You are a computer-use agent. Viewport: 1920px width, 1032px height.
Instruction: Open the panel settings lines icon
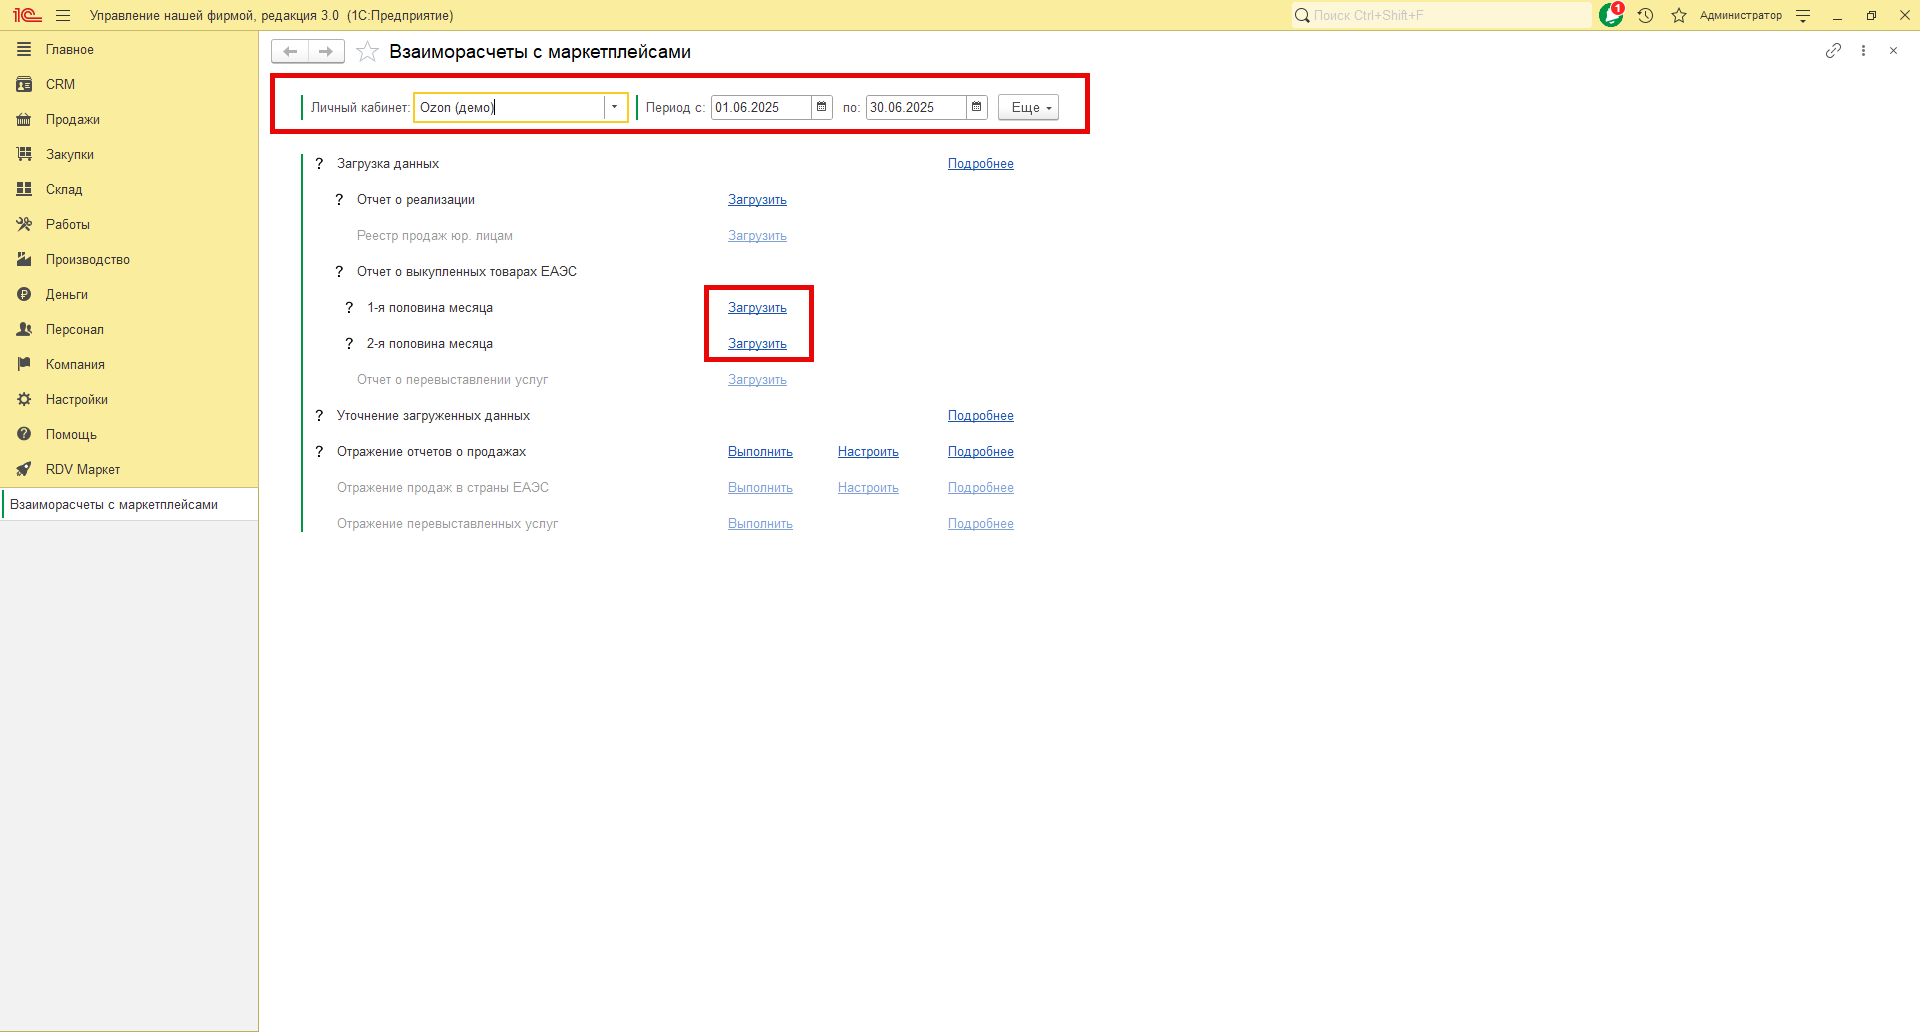(1803, 15)
